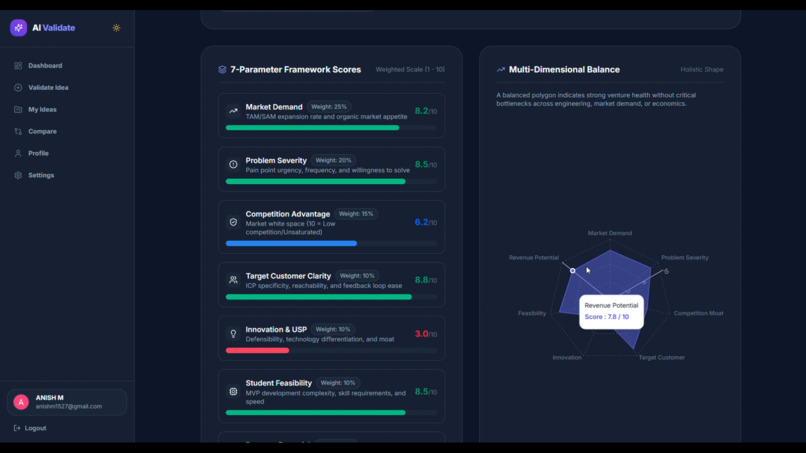
Task: Click the Weight: 15% badge
Action: [x=356, y=214]
